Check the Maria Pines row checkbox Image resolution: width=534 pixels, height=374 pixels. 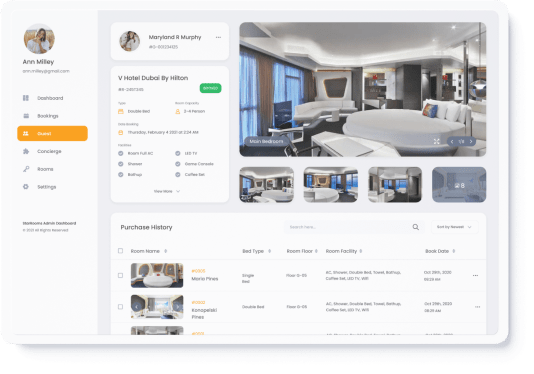tap(120, 275)
